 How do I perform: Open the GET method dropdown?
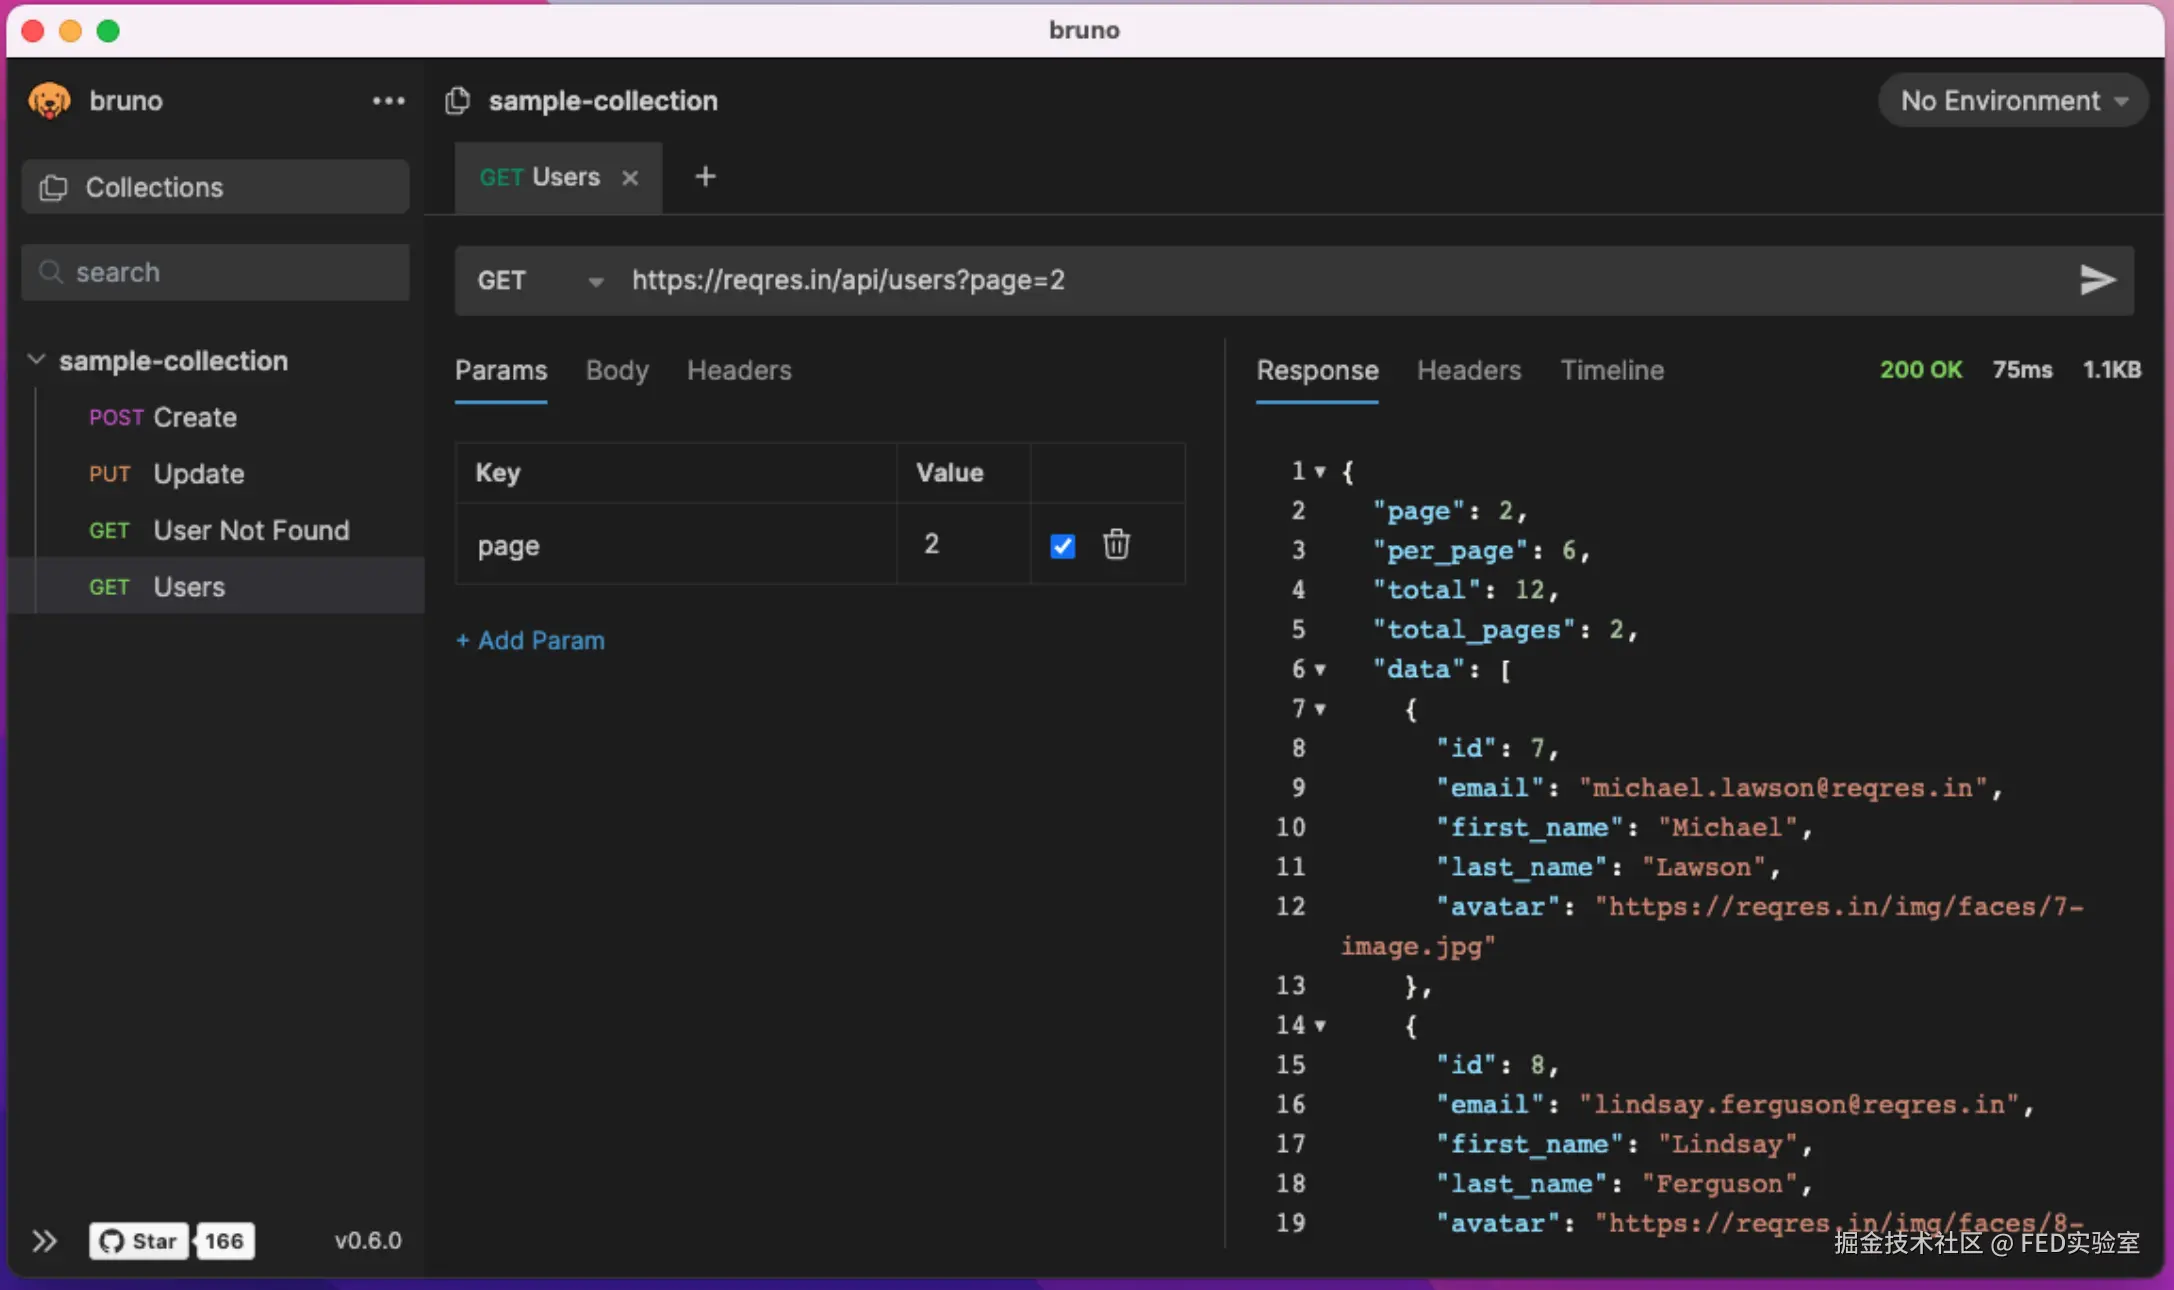tap(540, 281)
